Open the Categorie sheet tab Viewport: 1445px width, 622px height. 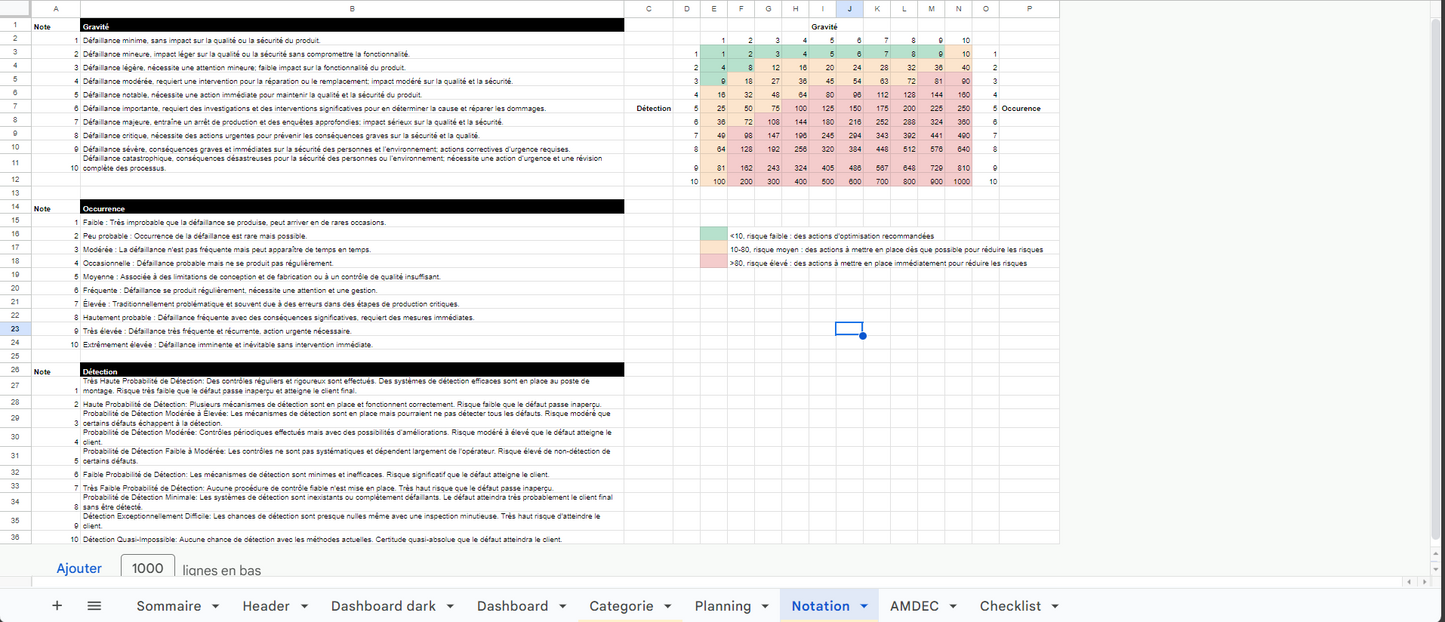click(621, 606)
